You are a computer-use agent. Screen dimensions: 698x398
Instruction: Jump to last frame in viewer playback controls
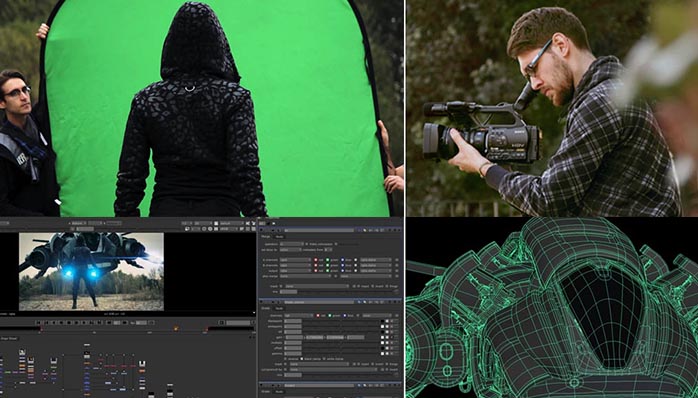pos(99,323)
